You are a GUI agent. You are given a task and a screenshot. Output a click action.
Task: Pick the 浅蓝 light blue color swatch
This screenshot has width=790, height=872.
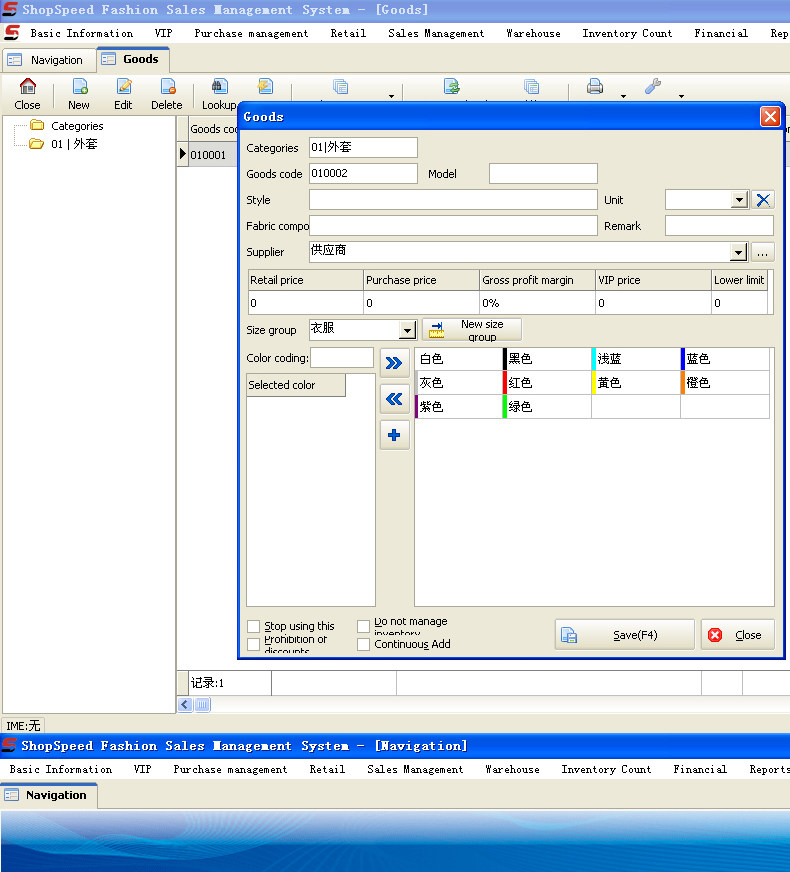636,359
